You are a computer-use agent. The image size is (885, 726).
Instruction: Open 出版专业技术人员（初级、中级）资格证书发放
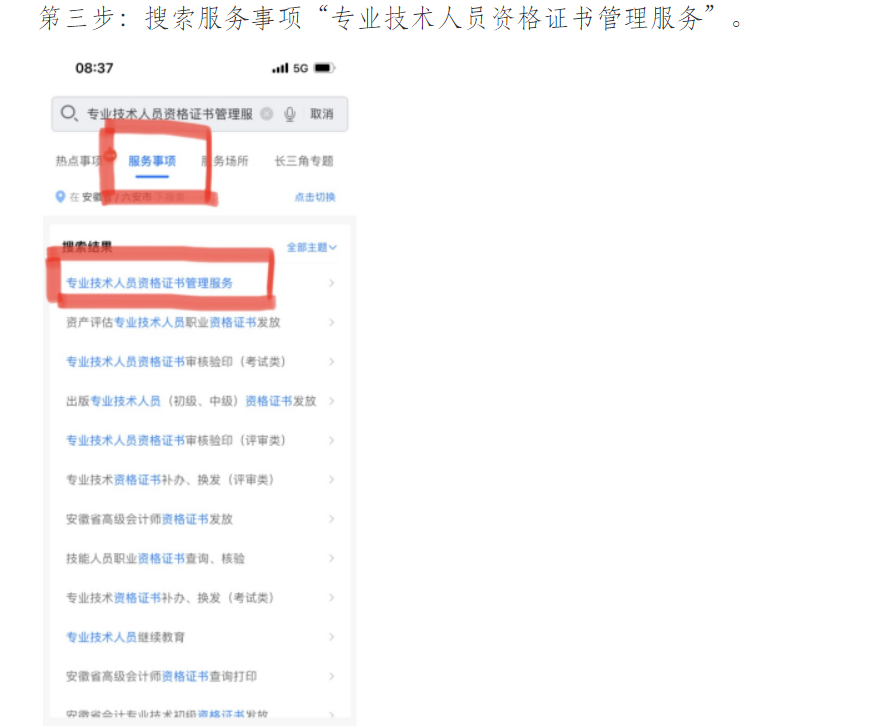point(191,401)
